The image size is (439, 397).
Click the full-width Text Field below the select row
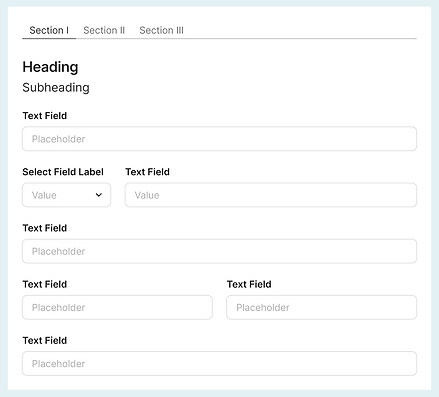pos(219,251)
